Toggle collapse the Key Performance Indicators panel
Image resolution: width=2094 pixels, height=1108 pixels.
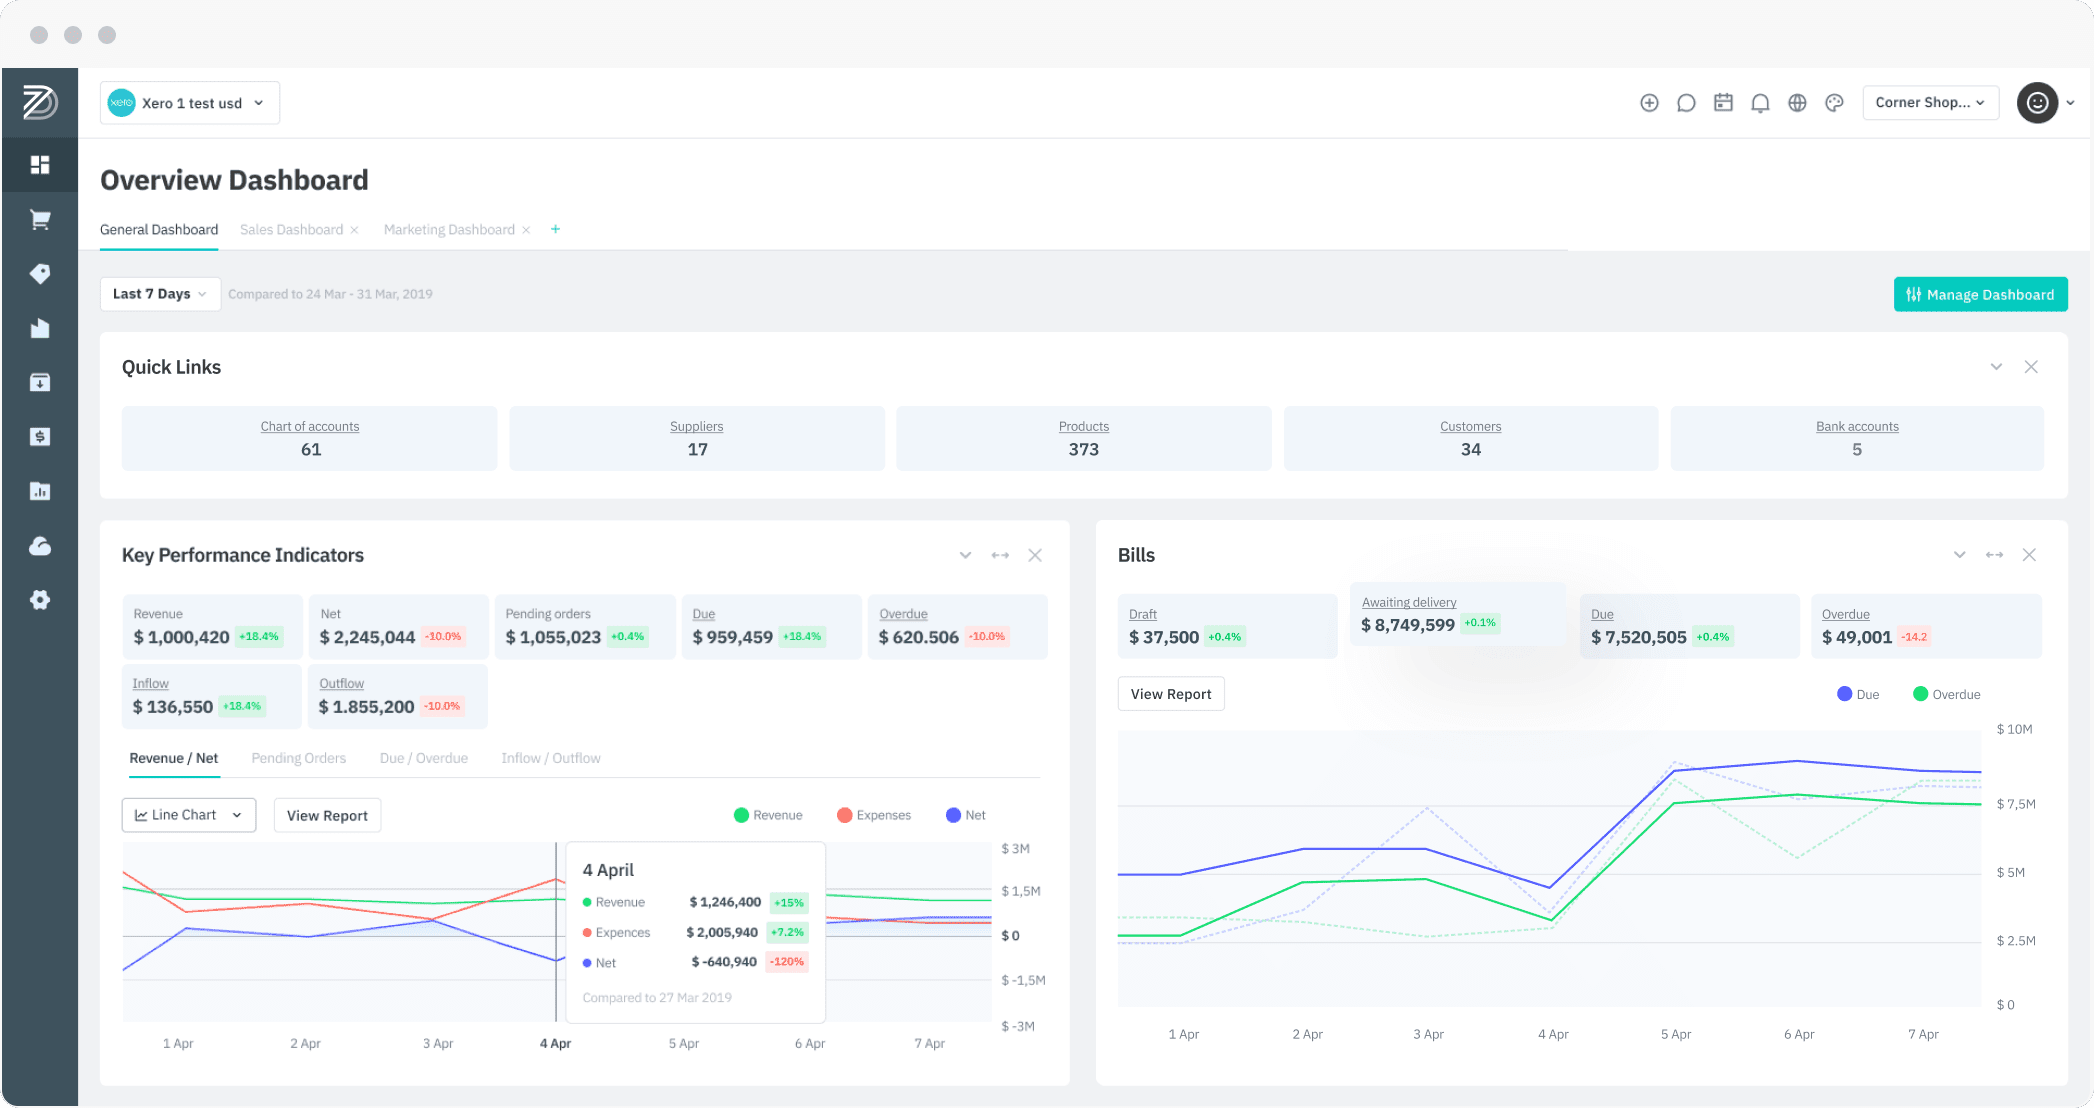pyautogui.click(x=965, y=555)
